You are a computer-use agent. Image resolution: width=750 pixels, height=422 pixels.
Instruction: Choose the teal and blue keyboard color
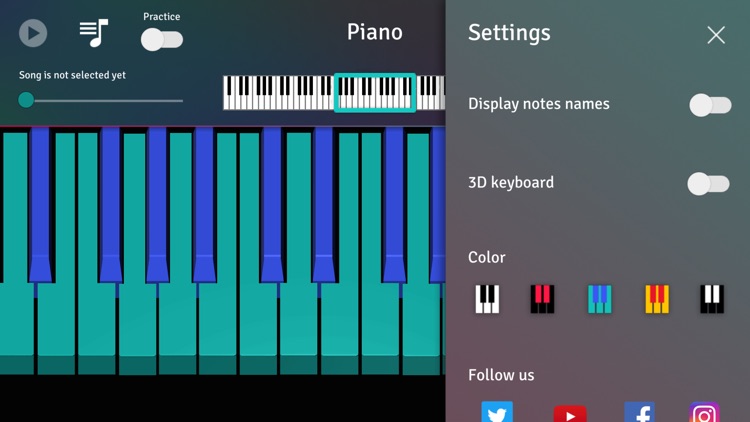pyautogui.click(x=600, y=299)
